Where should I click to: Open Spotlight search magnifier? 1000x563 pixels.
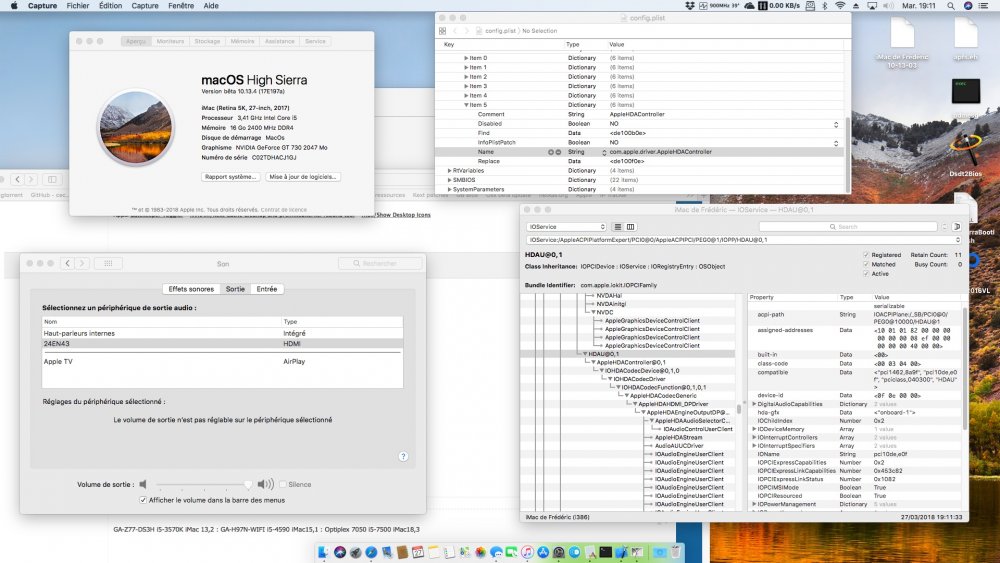click(x=951, y=6)
